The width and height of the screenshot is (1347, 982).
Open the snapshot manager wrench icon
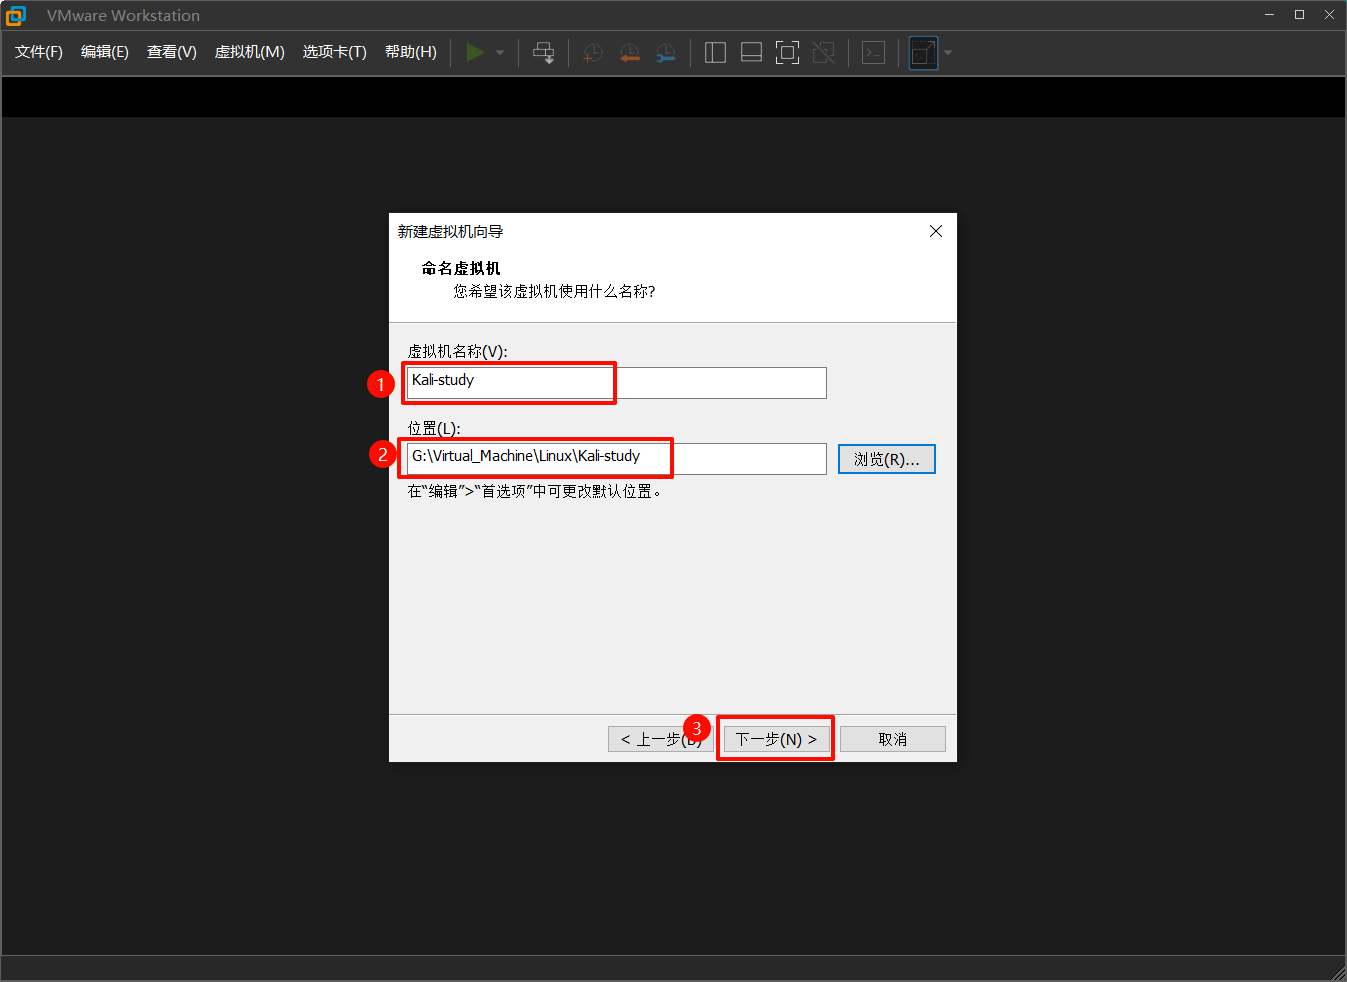point(665,53)
